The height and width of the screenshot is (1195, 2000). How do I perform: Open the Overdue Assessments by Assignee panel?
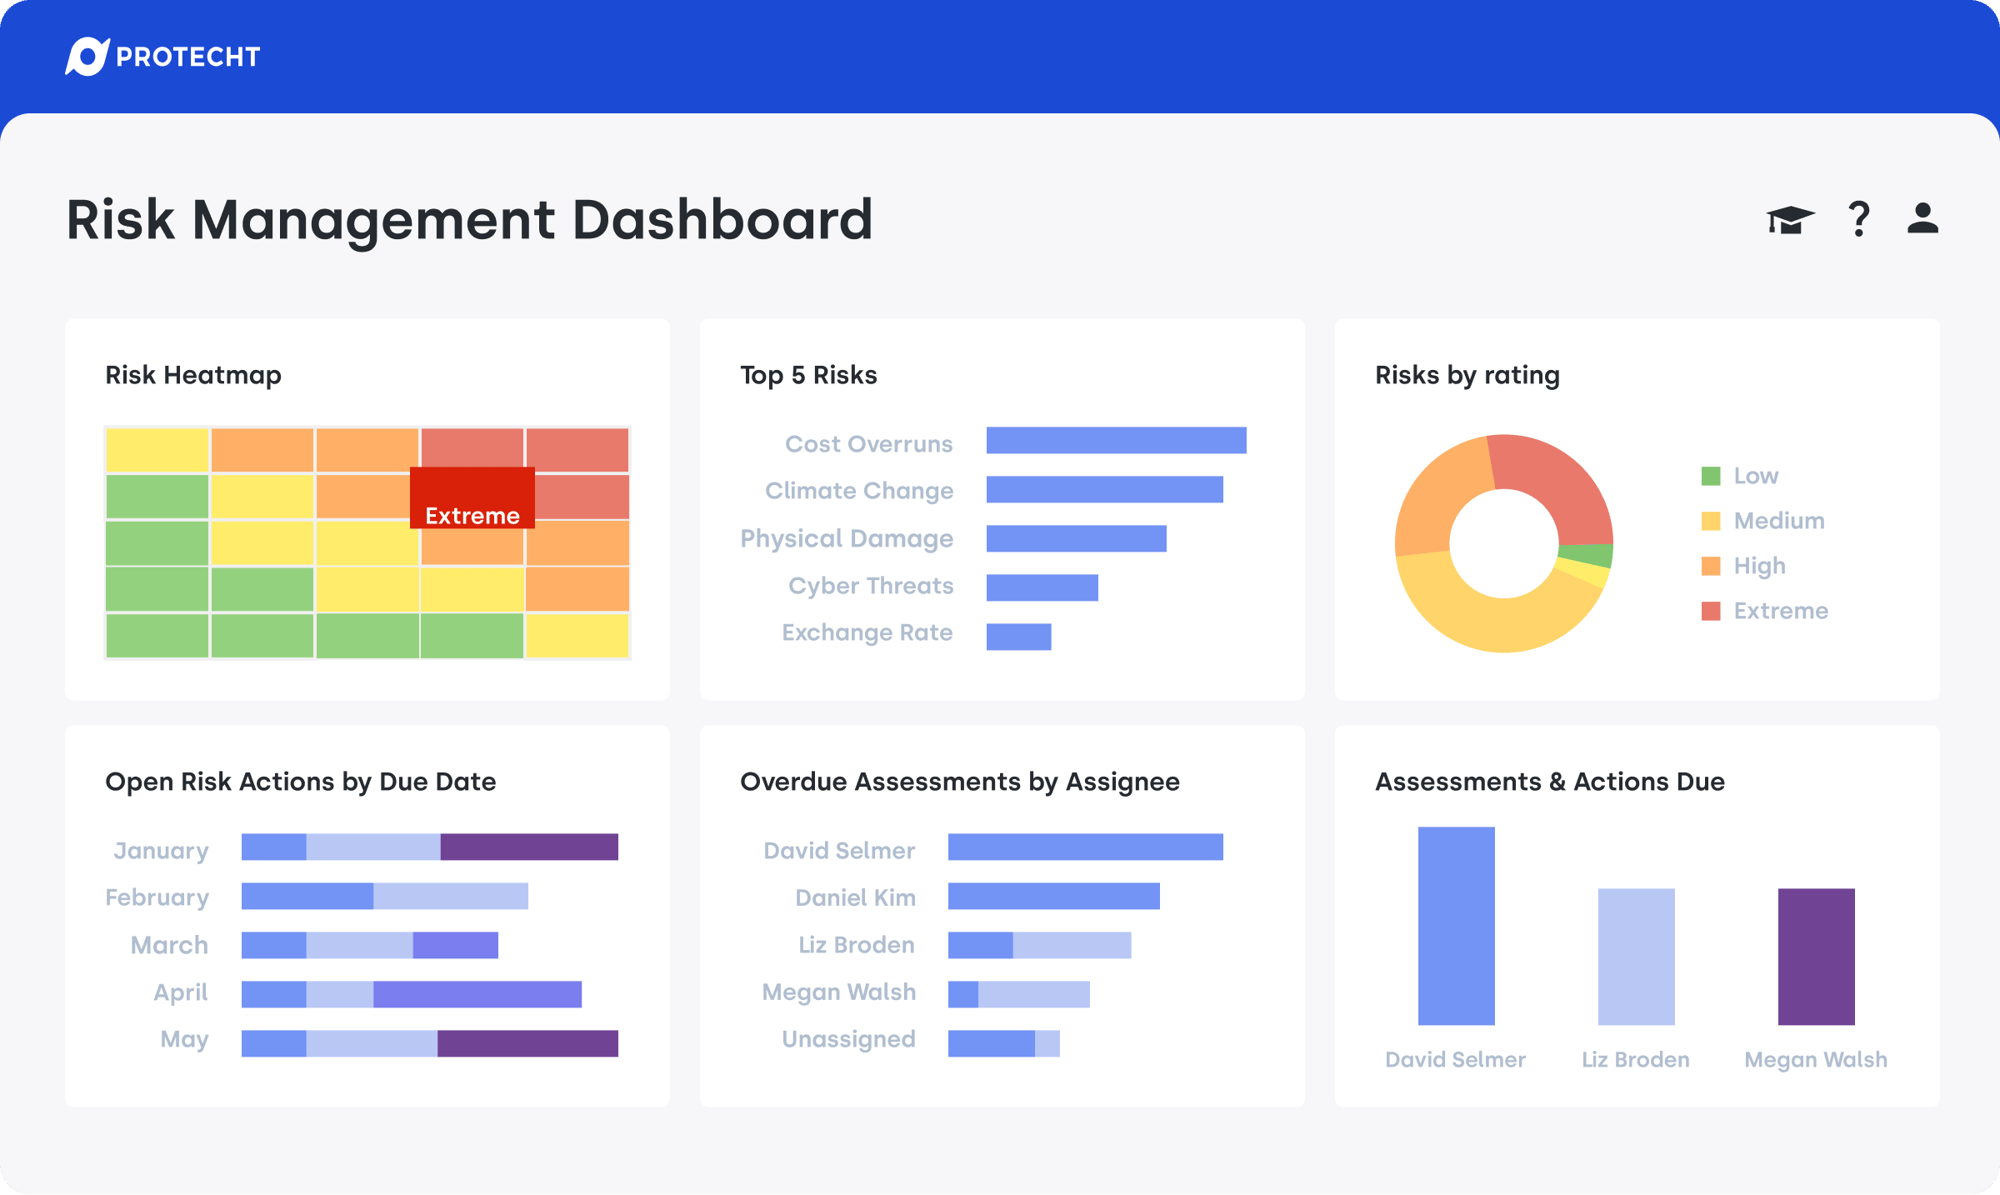click(959, 781)
